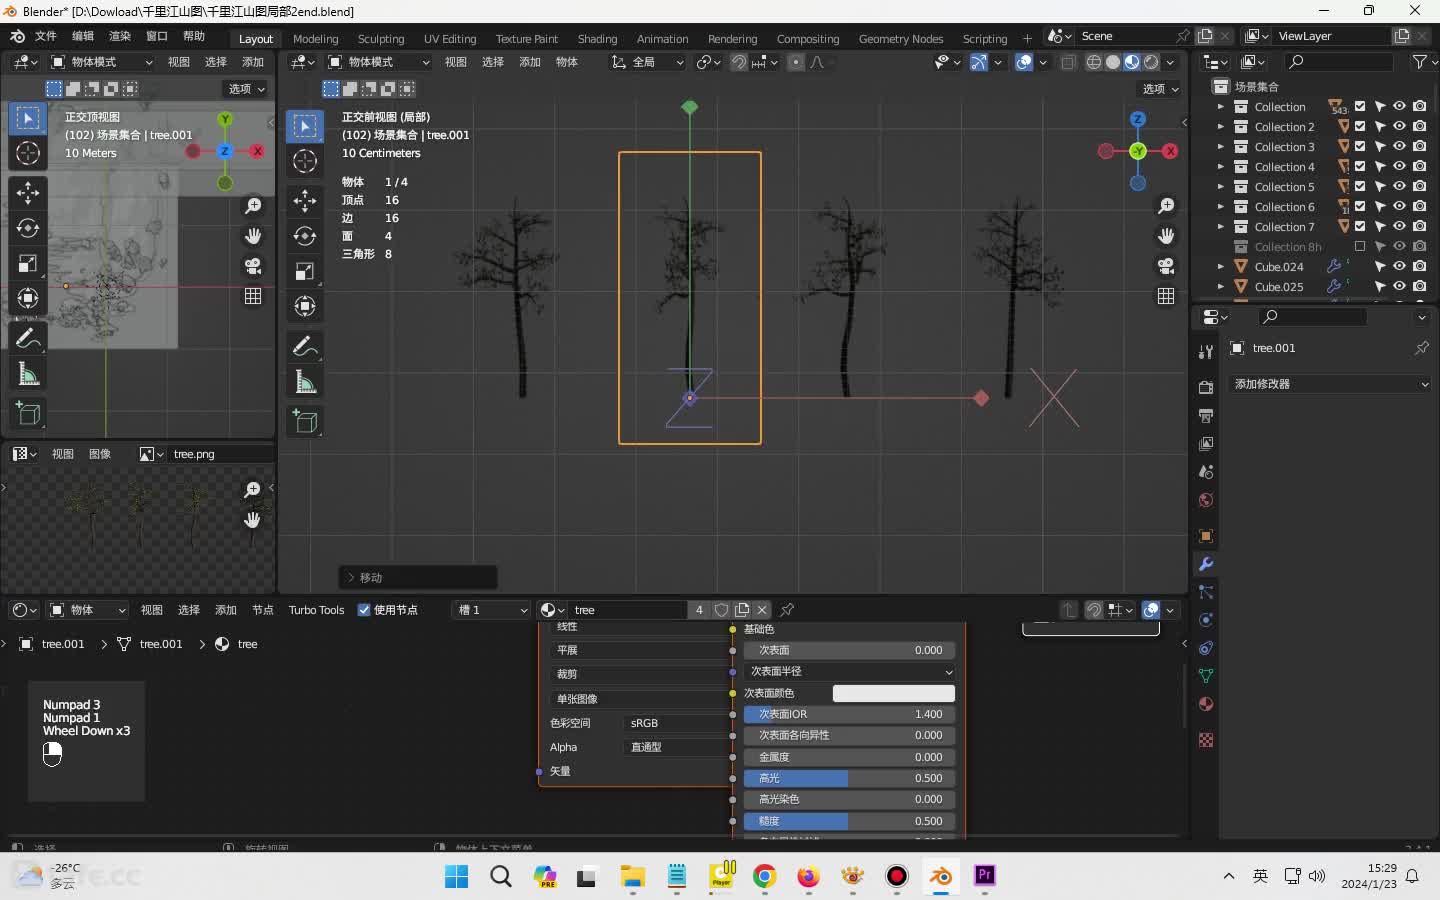
Task: Open sRGB color space dropdown
Action: 677,723
